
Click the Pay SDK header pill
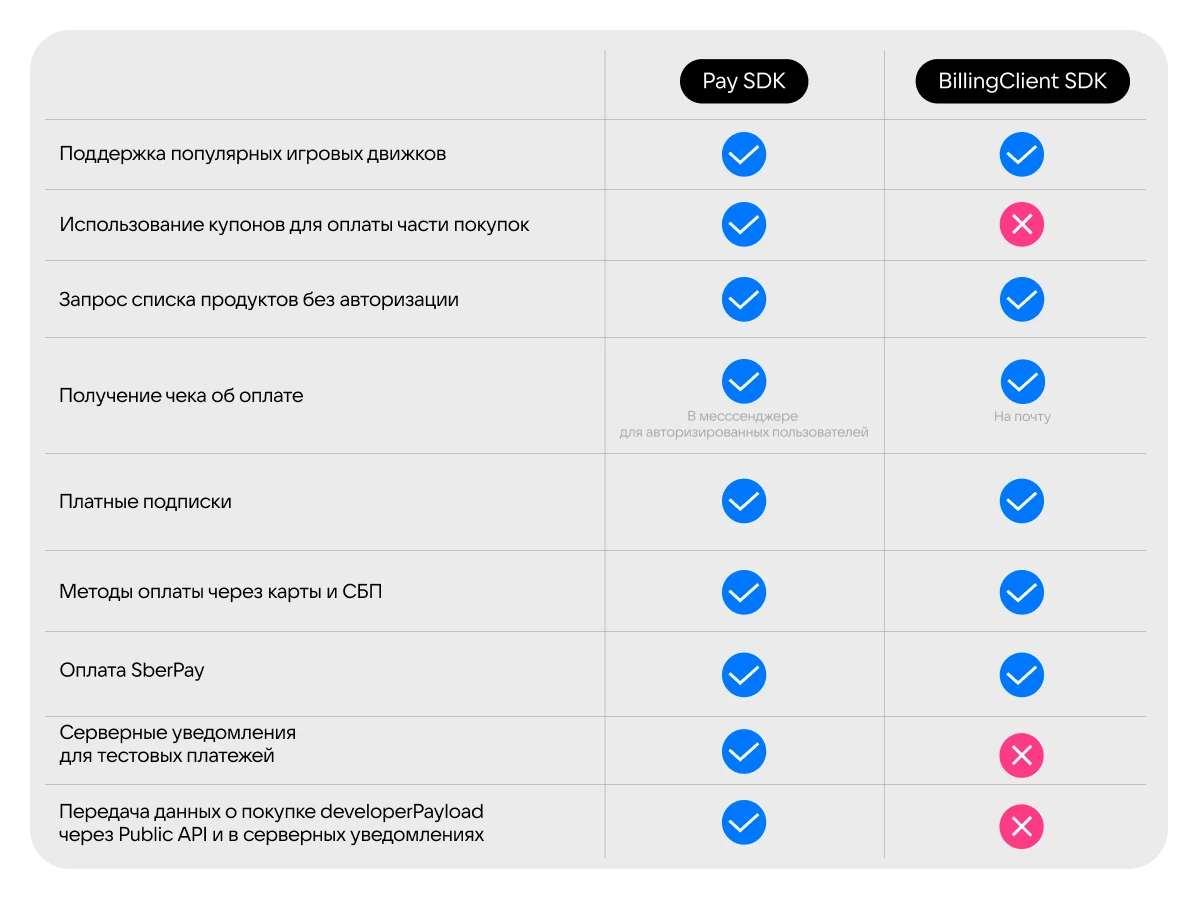point(744,82)
